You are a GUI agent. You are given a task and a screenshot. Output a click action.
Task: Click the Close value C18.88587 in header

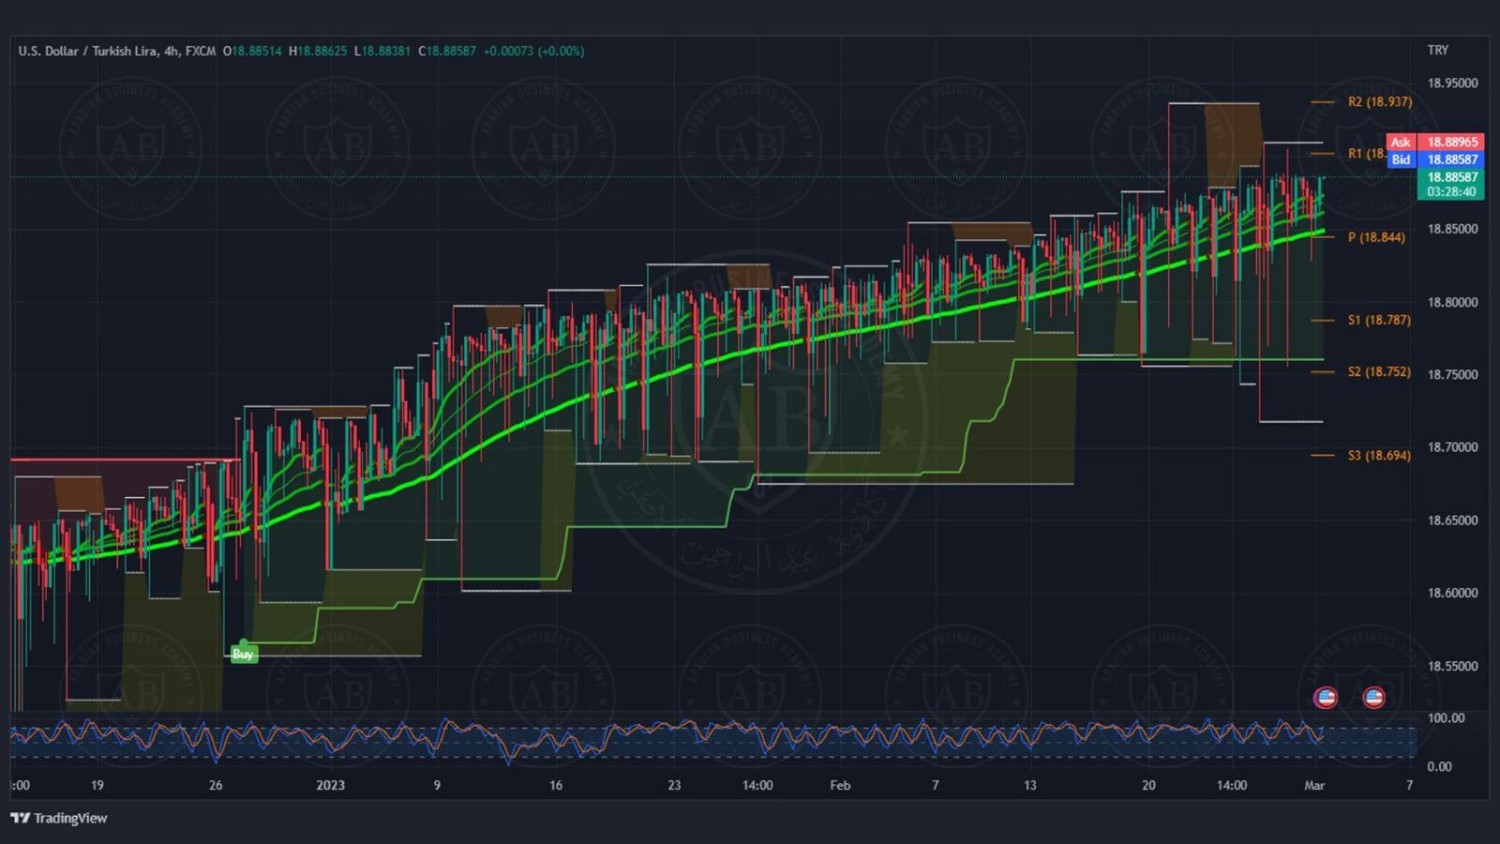coord(447,51)
